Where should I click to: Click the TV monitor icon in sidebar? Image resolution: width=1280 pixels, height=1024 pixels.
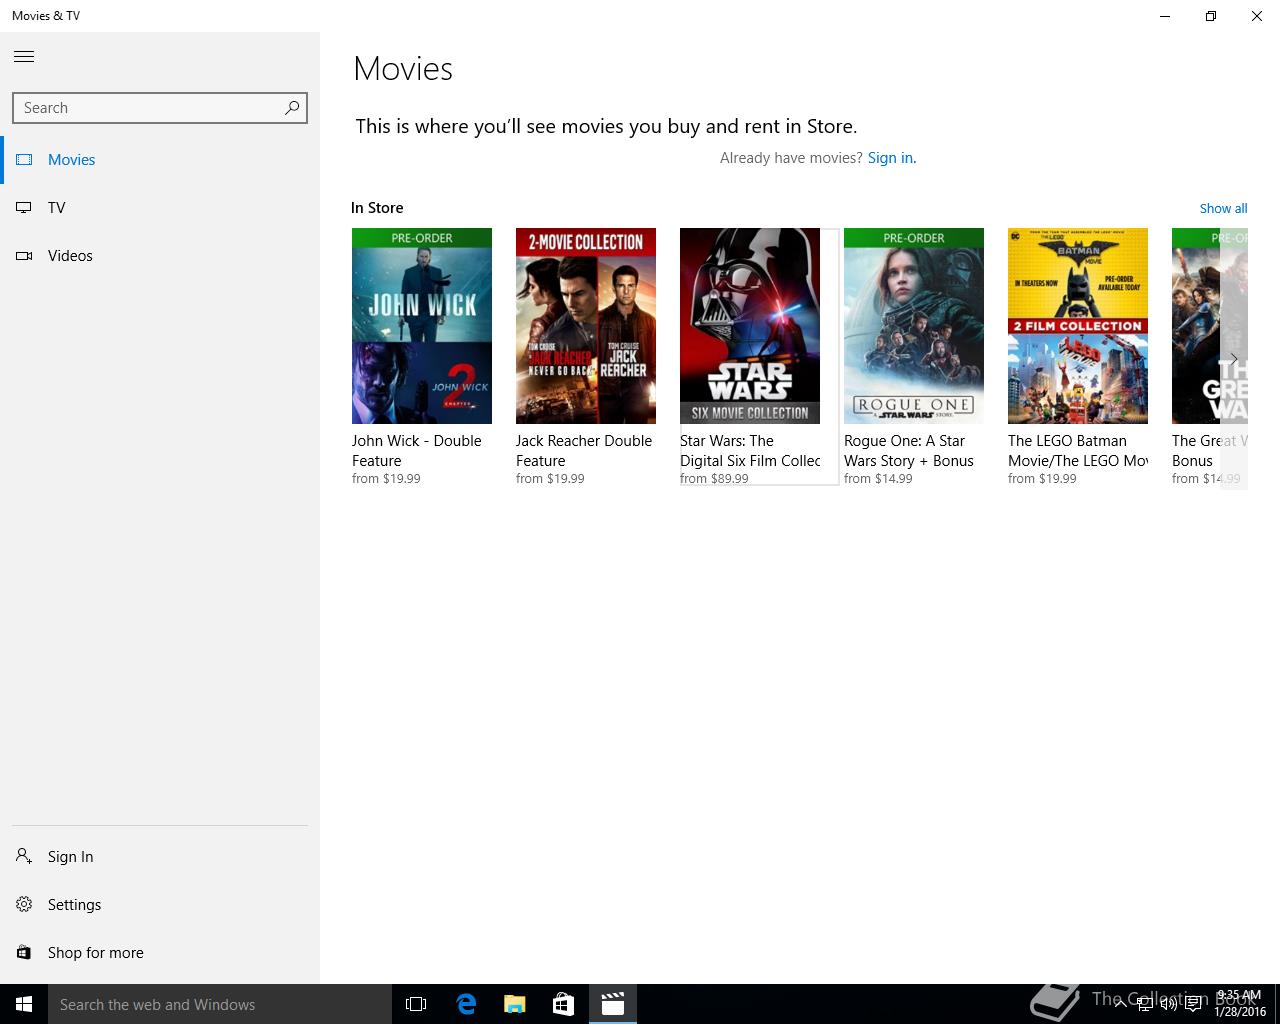point(24,207)
